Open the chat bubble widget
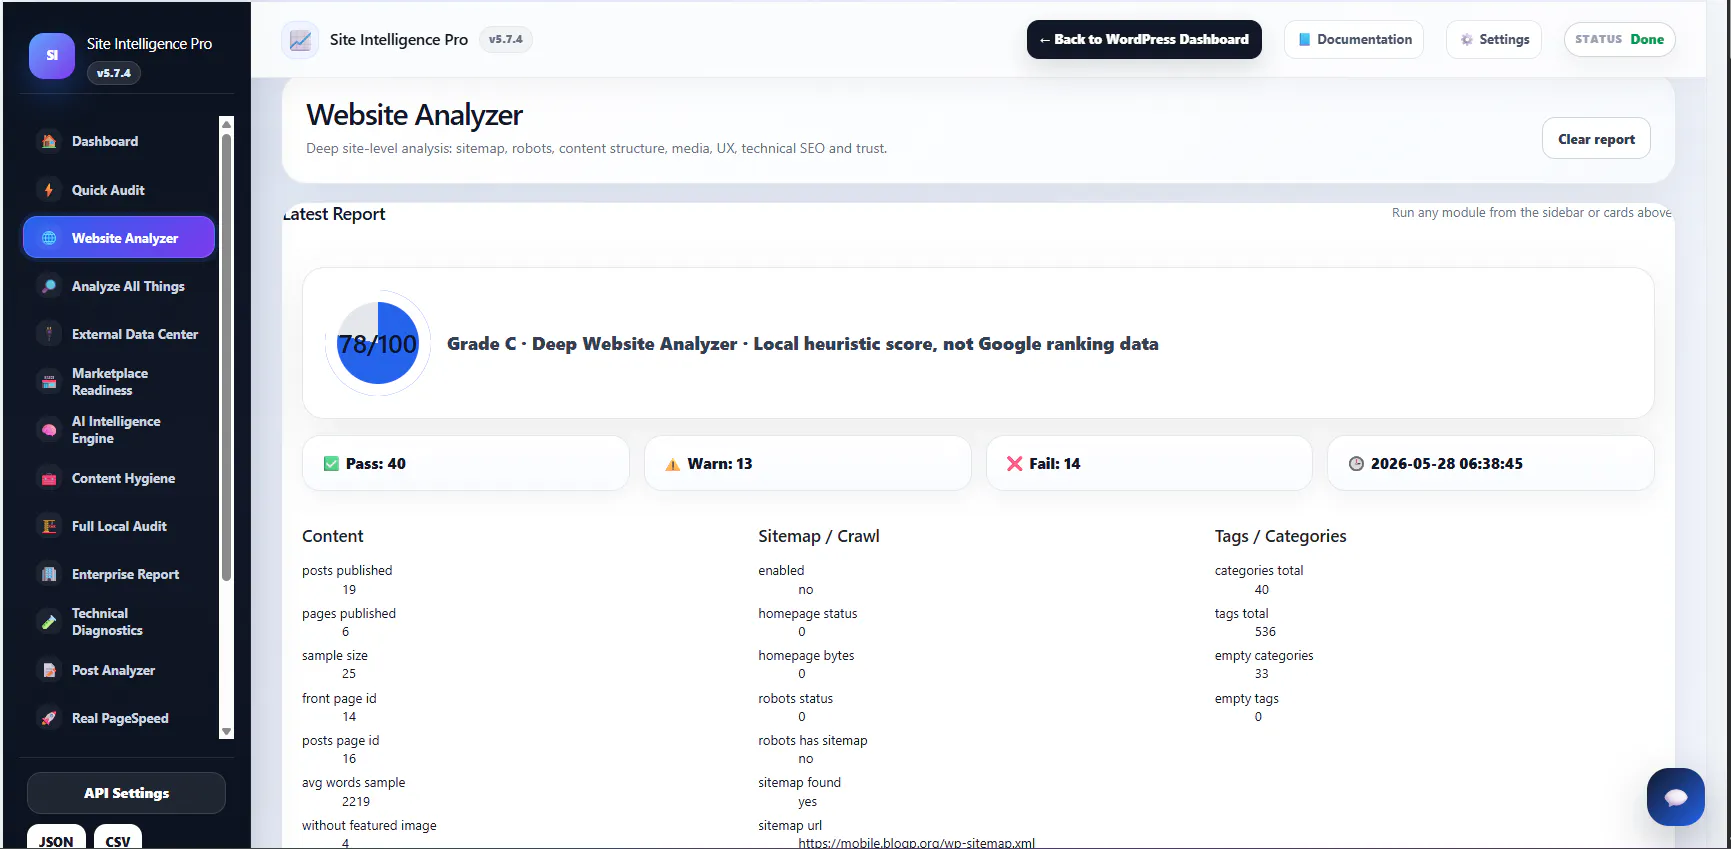The width and height of the screenshot is (1731, 849). click(1676, 797)
